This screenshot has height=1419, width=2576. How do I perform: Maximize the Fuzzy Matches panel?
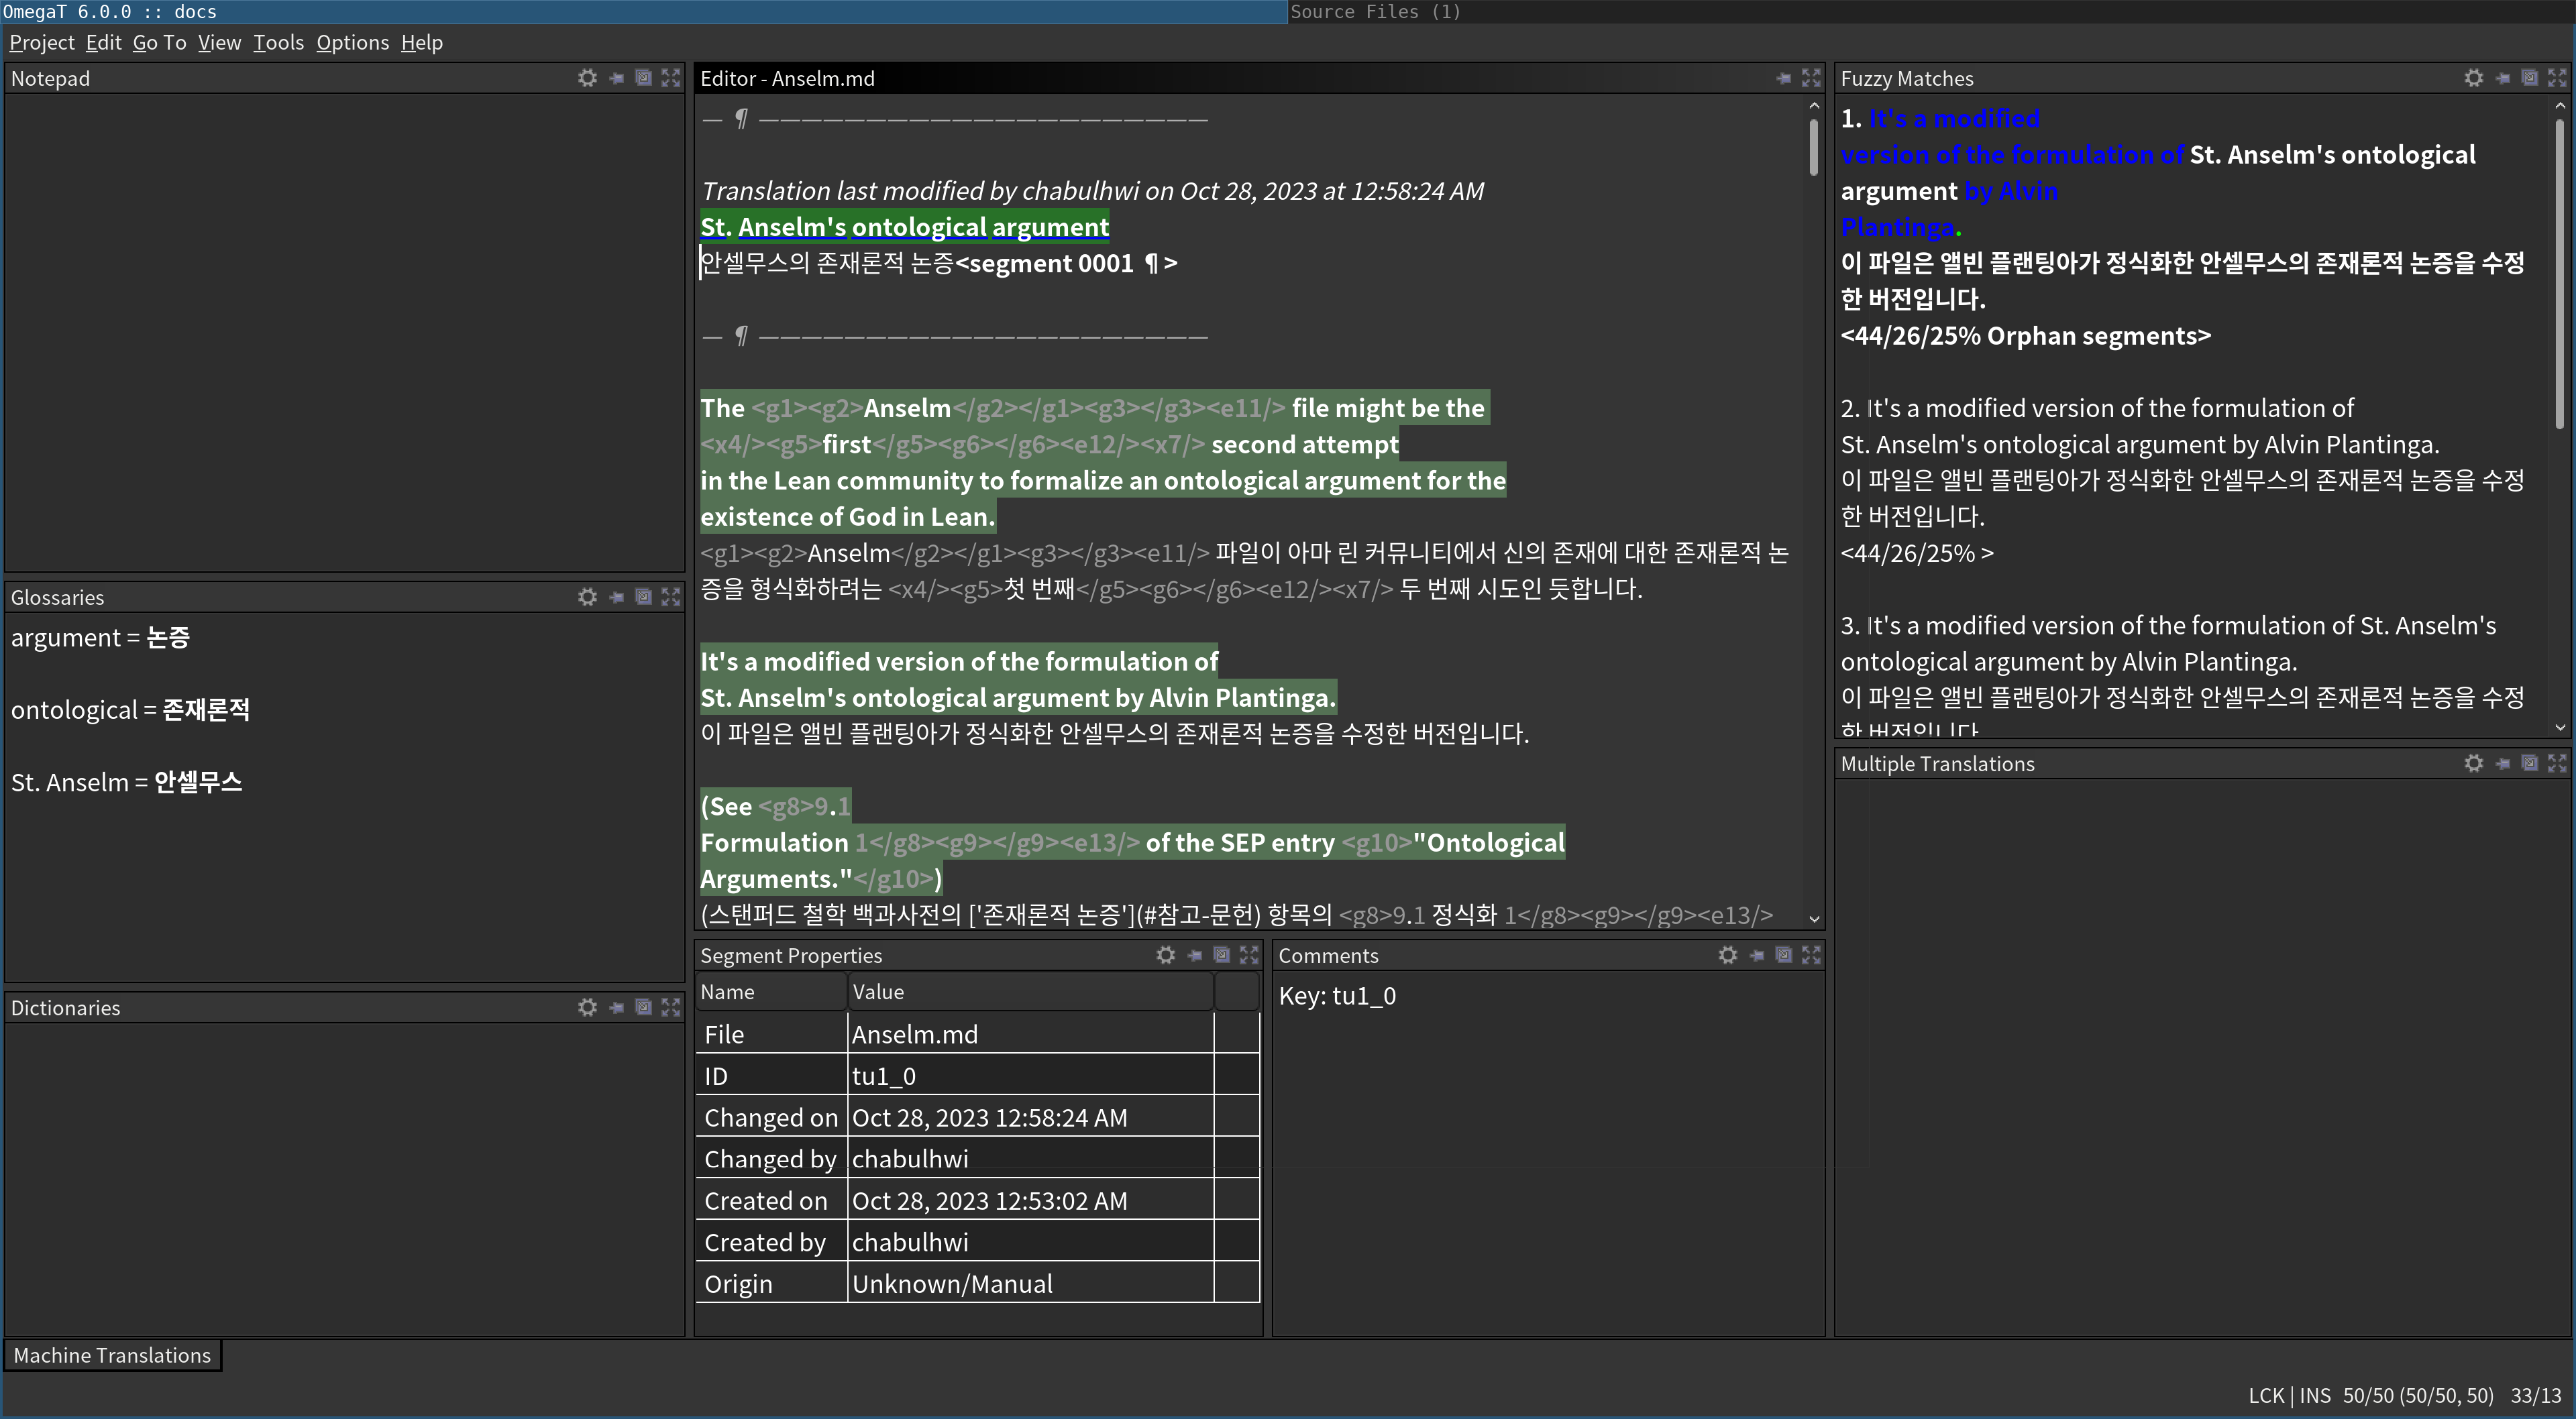[2557, 78]
